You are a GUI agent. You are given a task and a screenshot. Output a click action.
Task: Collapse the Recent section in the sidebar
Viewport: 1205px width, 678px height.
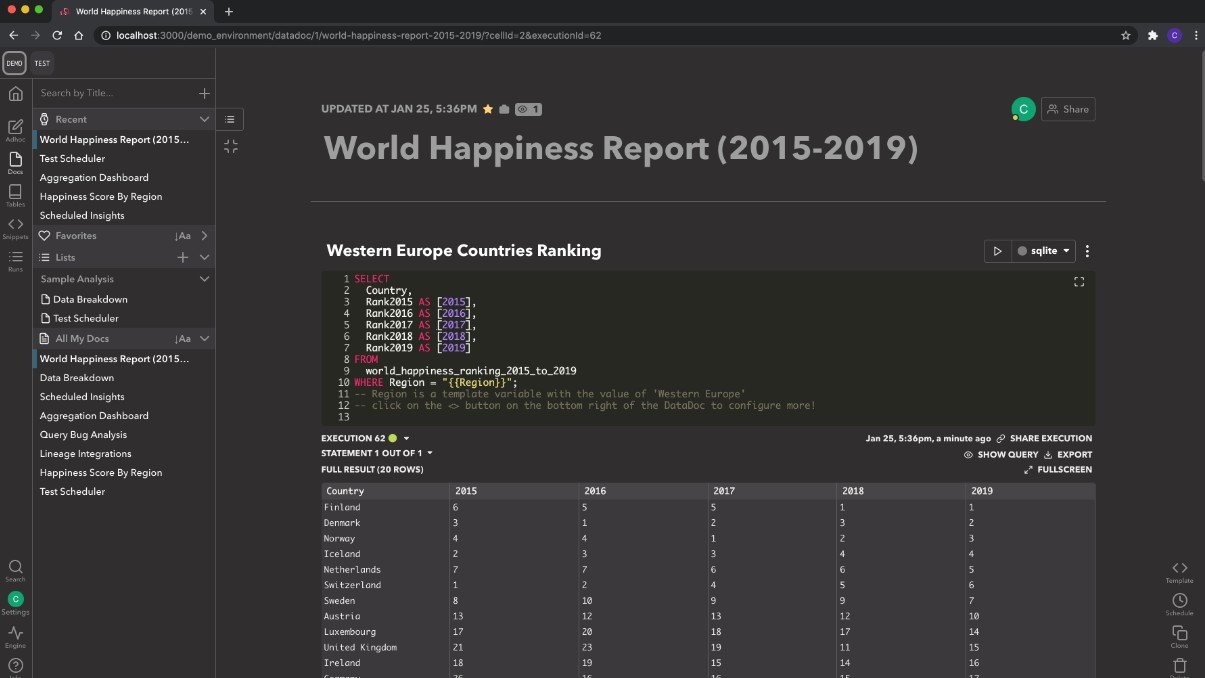tap(205, 119)
